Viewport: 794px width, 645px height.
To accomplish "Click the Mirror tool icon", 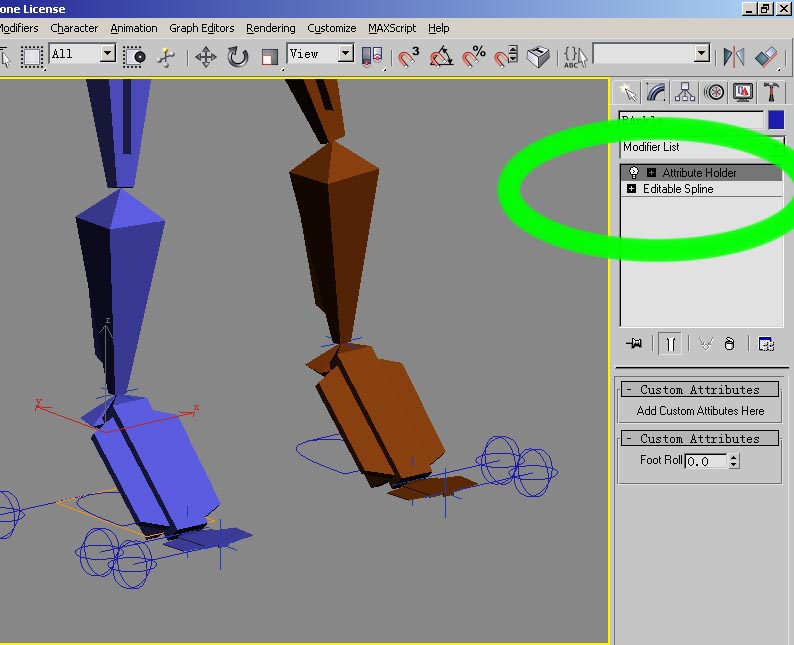I will point(734,56).
